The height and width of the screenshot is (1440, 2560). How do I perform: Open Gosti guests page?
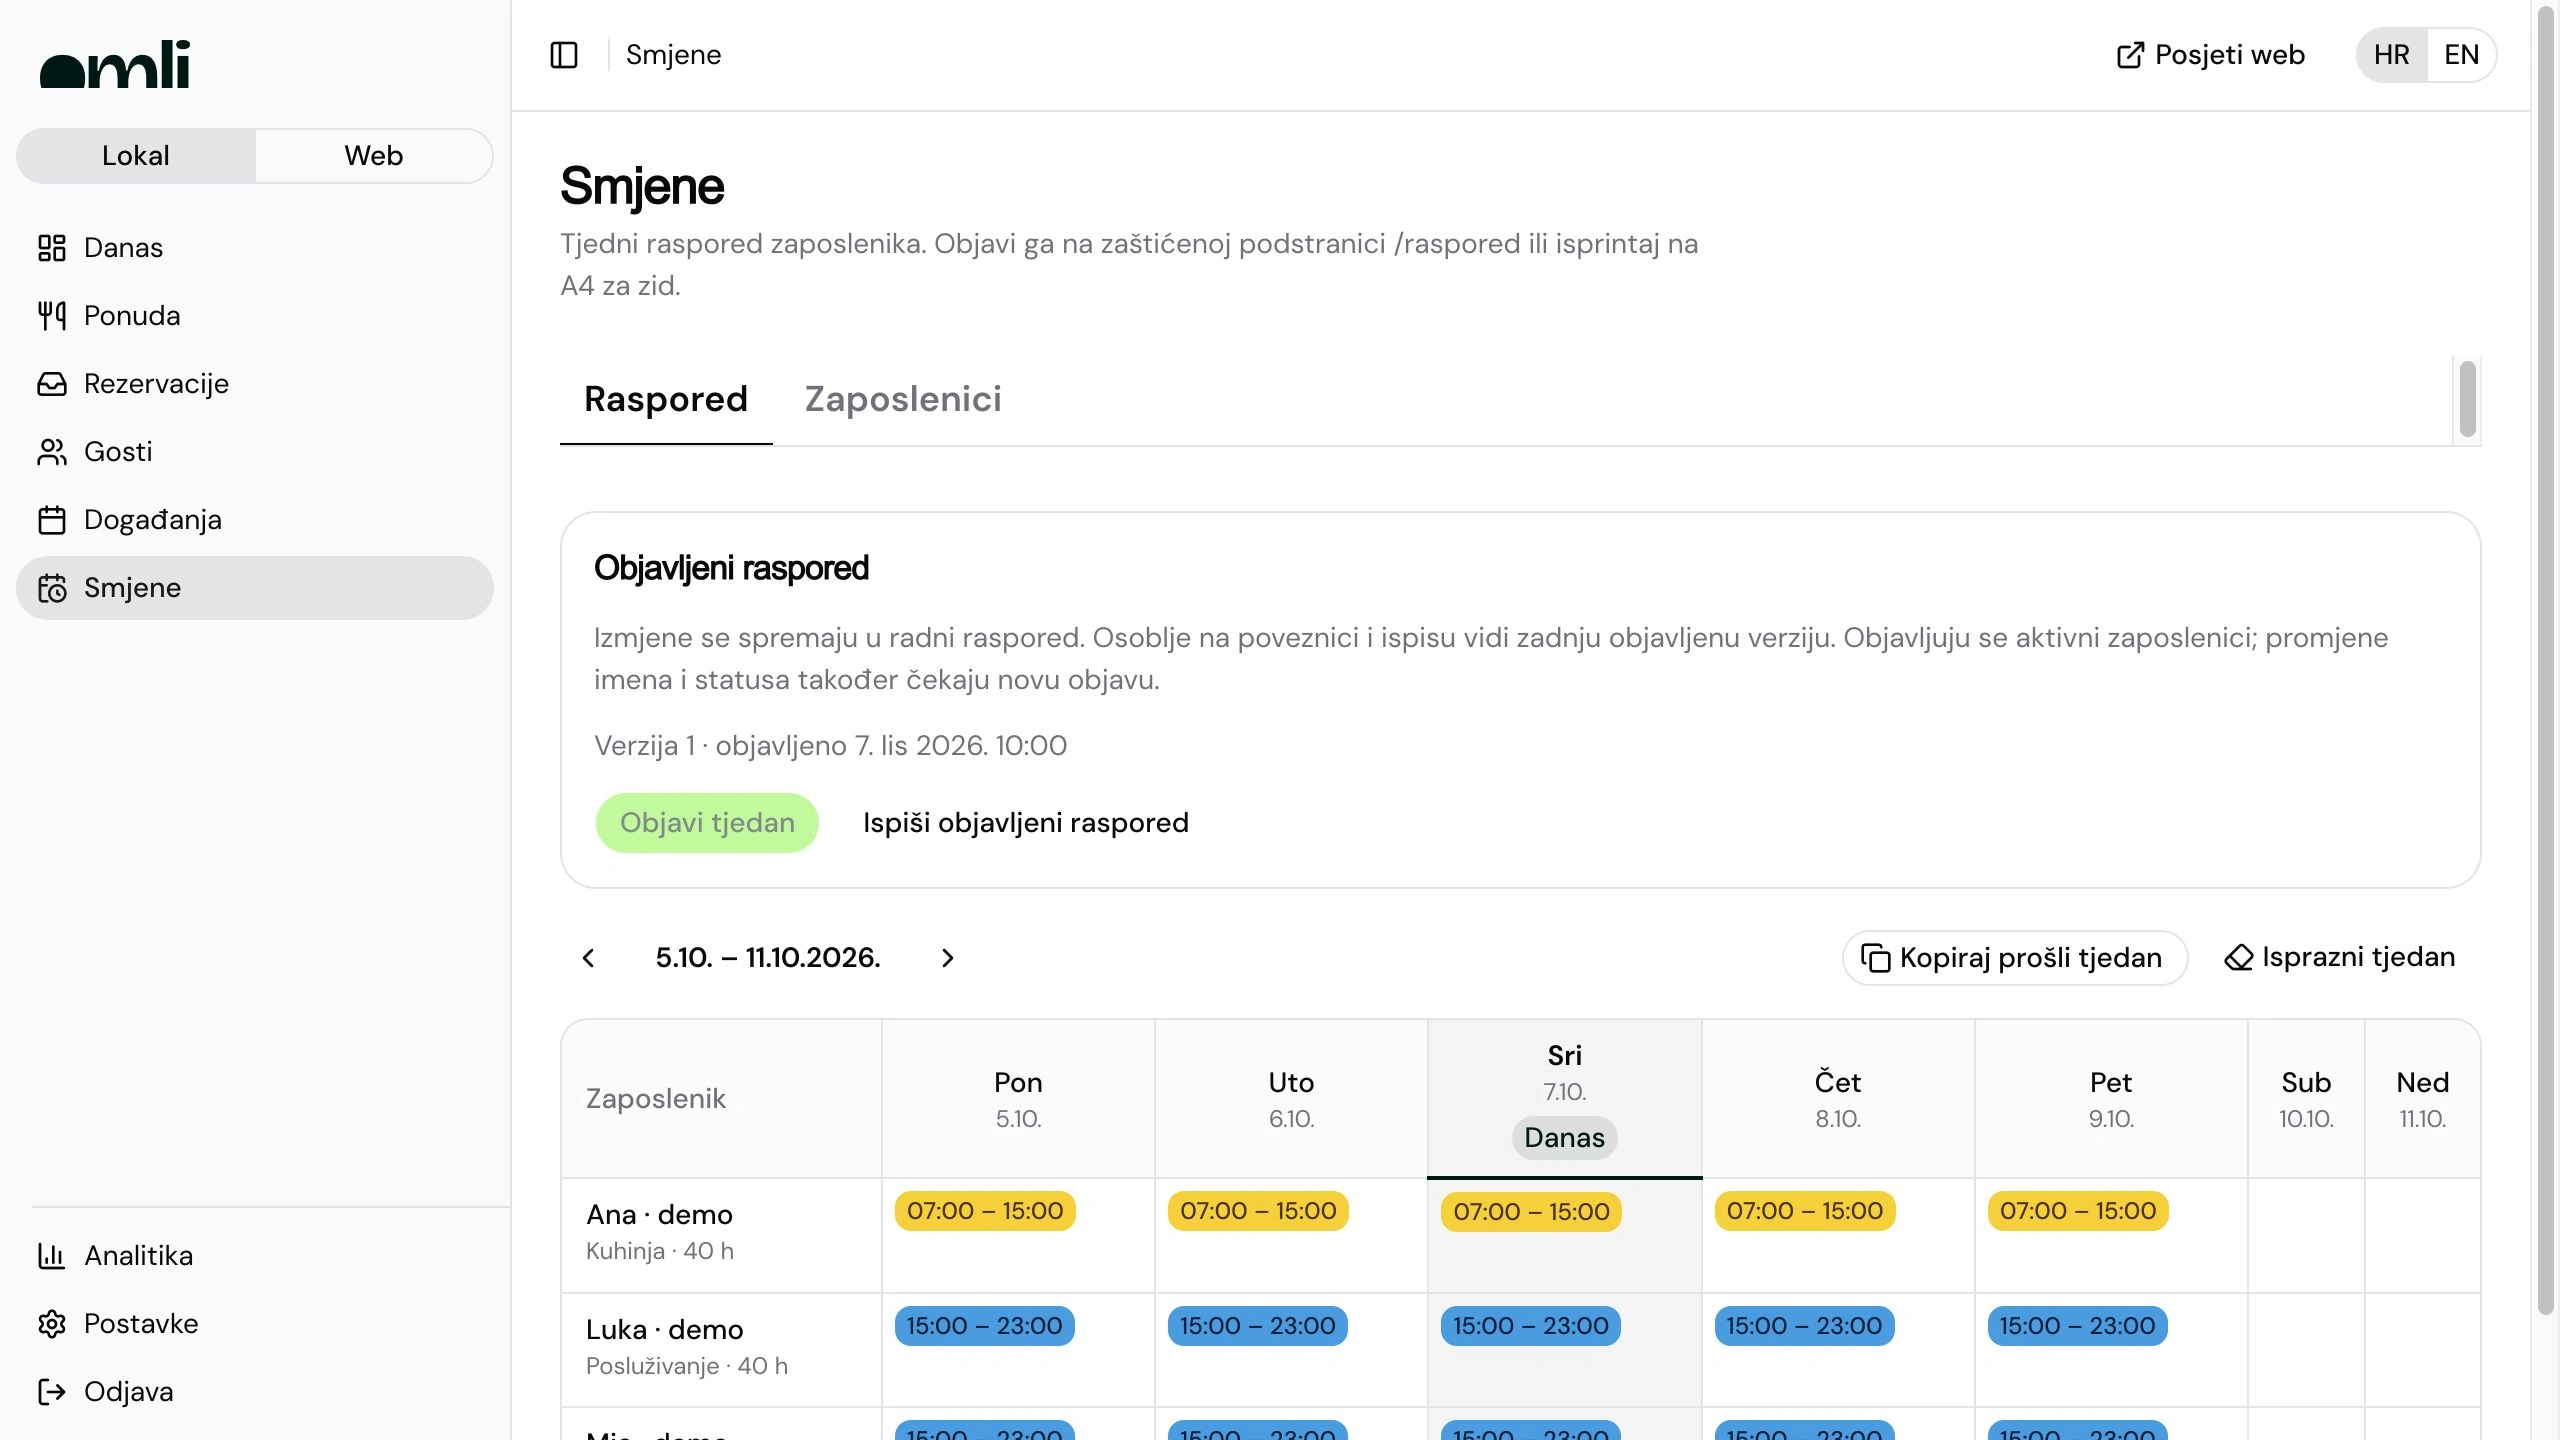point(255,452)
